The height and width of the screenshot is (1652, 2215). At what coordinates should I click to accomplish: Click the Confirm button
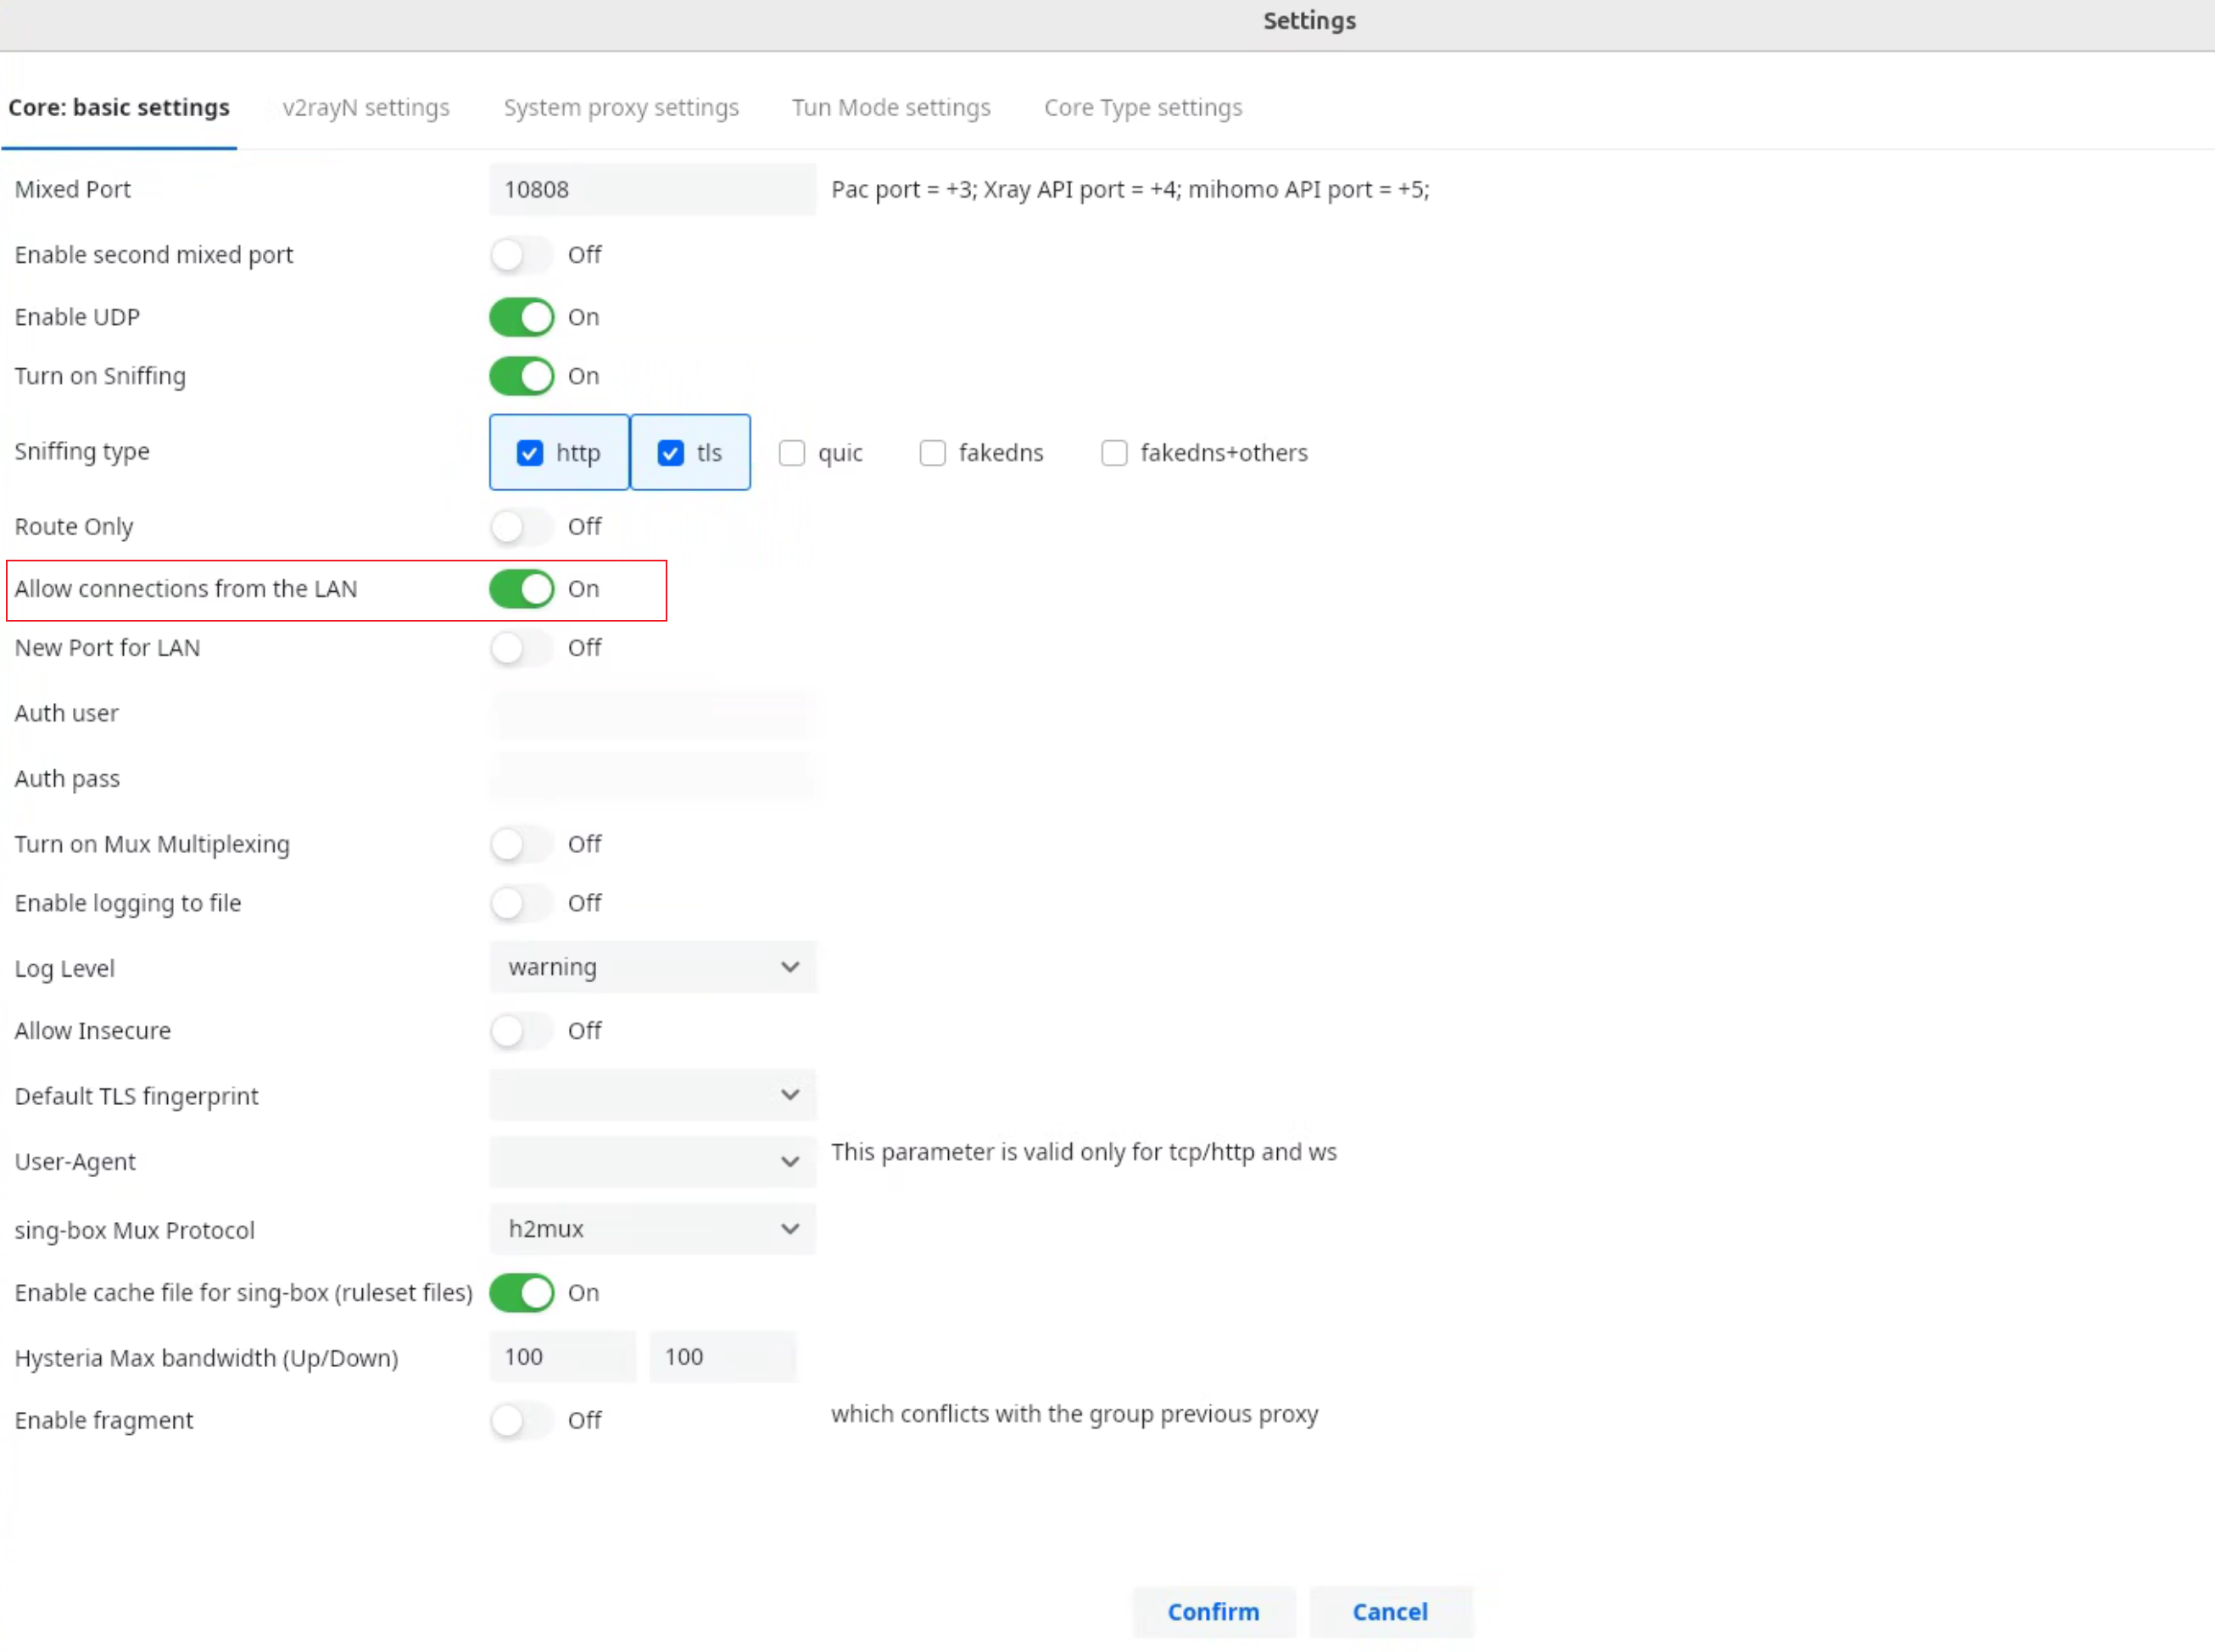(x=1213, y=1611)
